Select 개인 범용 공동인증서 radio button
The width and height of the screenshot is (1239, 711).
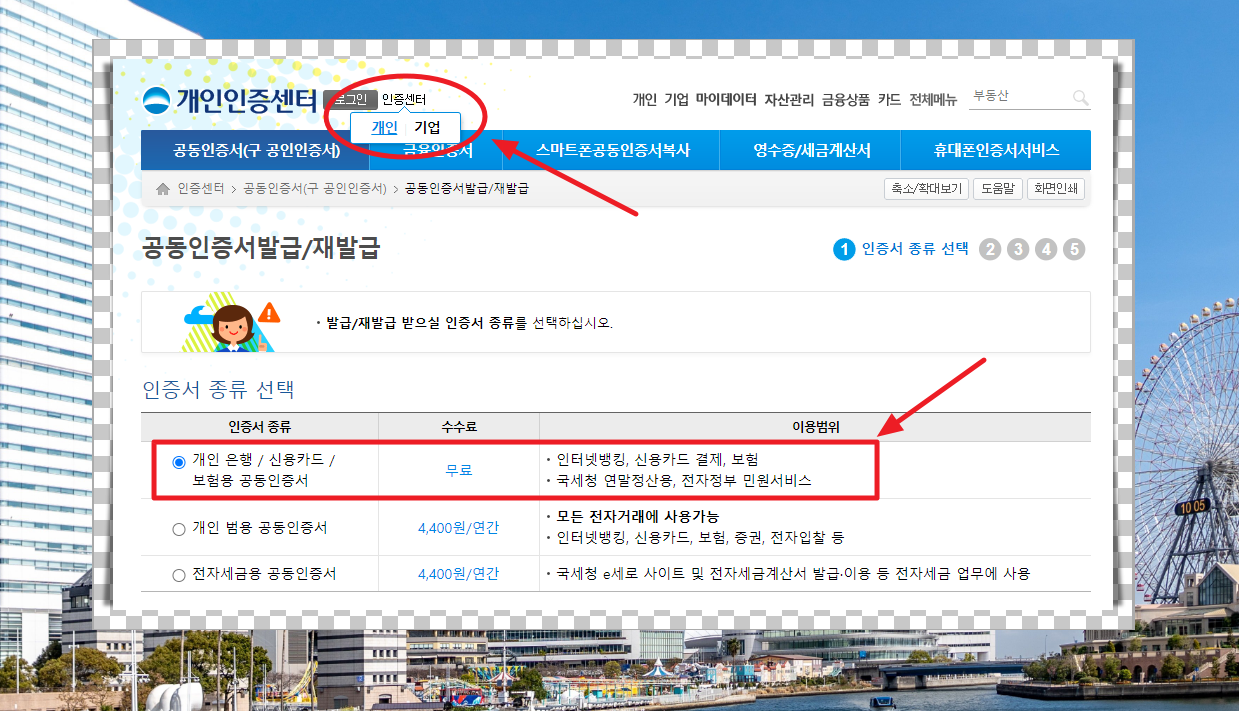coord(179,528)
